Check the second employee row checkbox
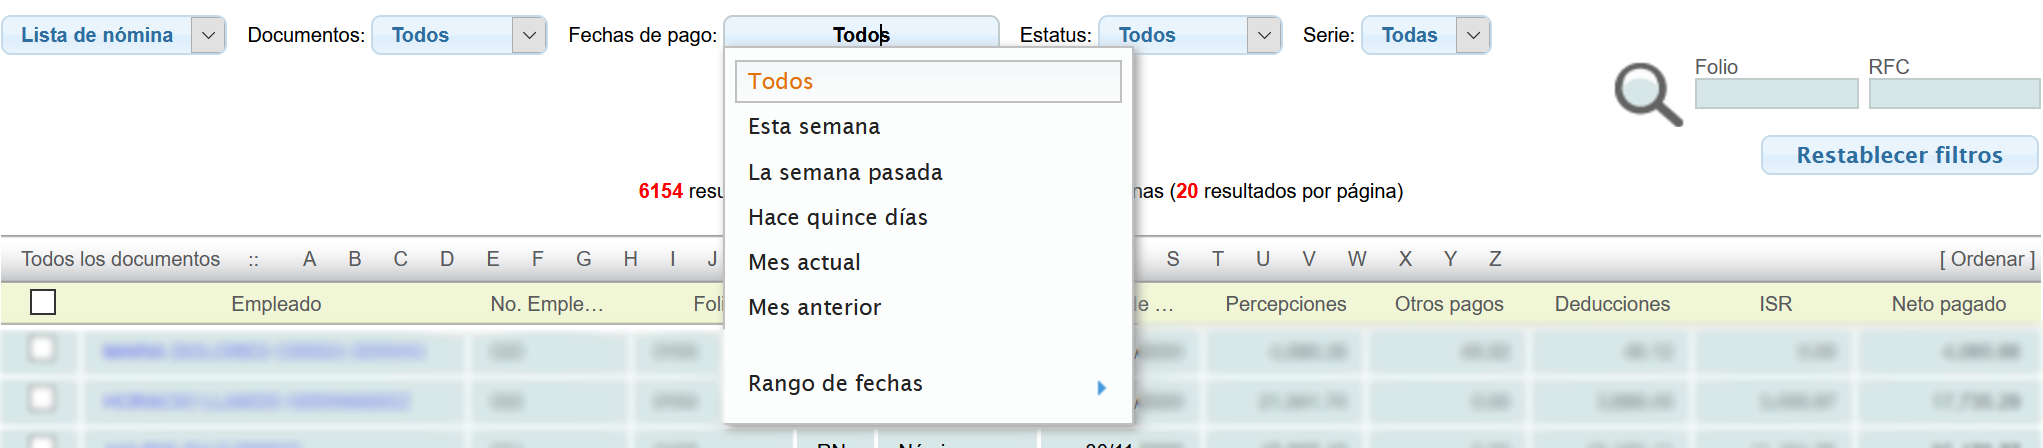This screenshot has height=448, width=2043. [x=42, y=399]
